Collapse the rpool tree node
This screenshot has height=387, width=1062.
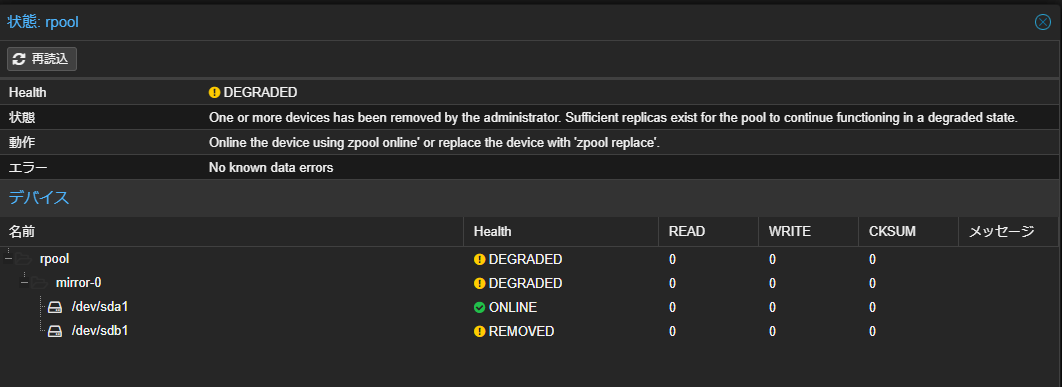pyautogui.click(x=8, y=258)
